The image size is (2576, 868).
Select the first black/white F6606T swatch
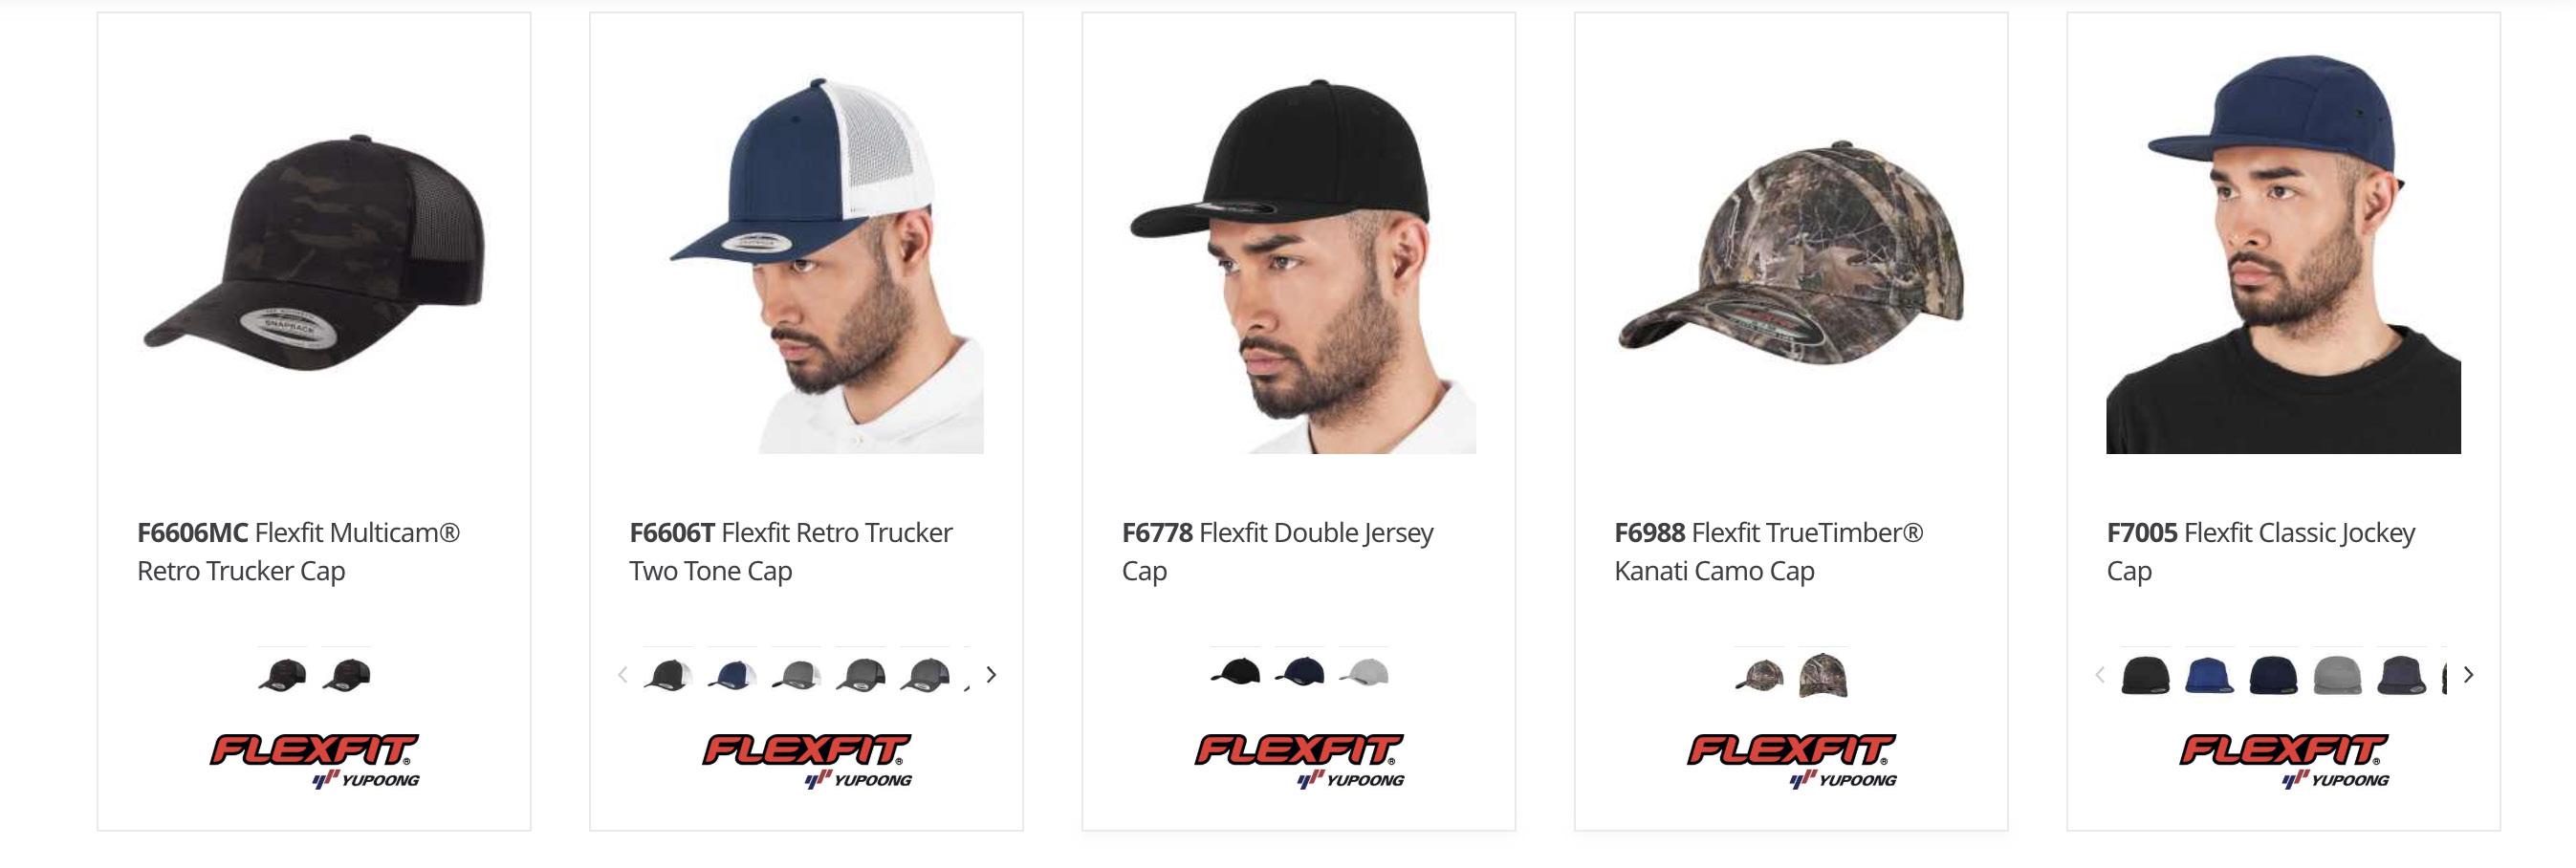click(x=668, y=675)
